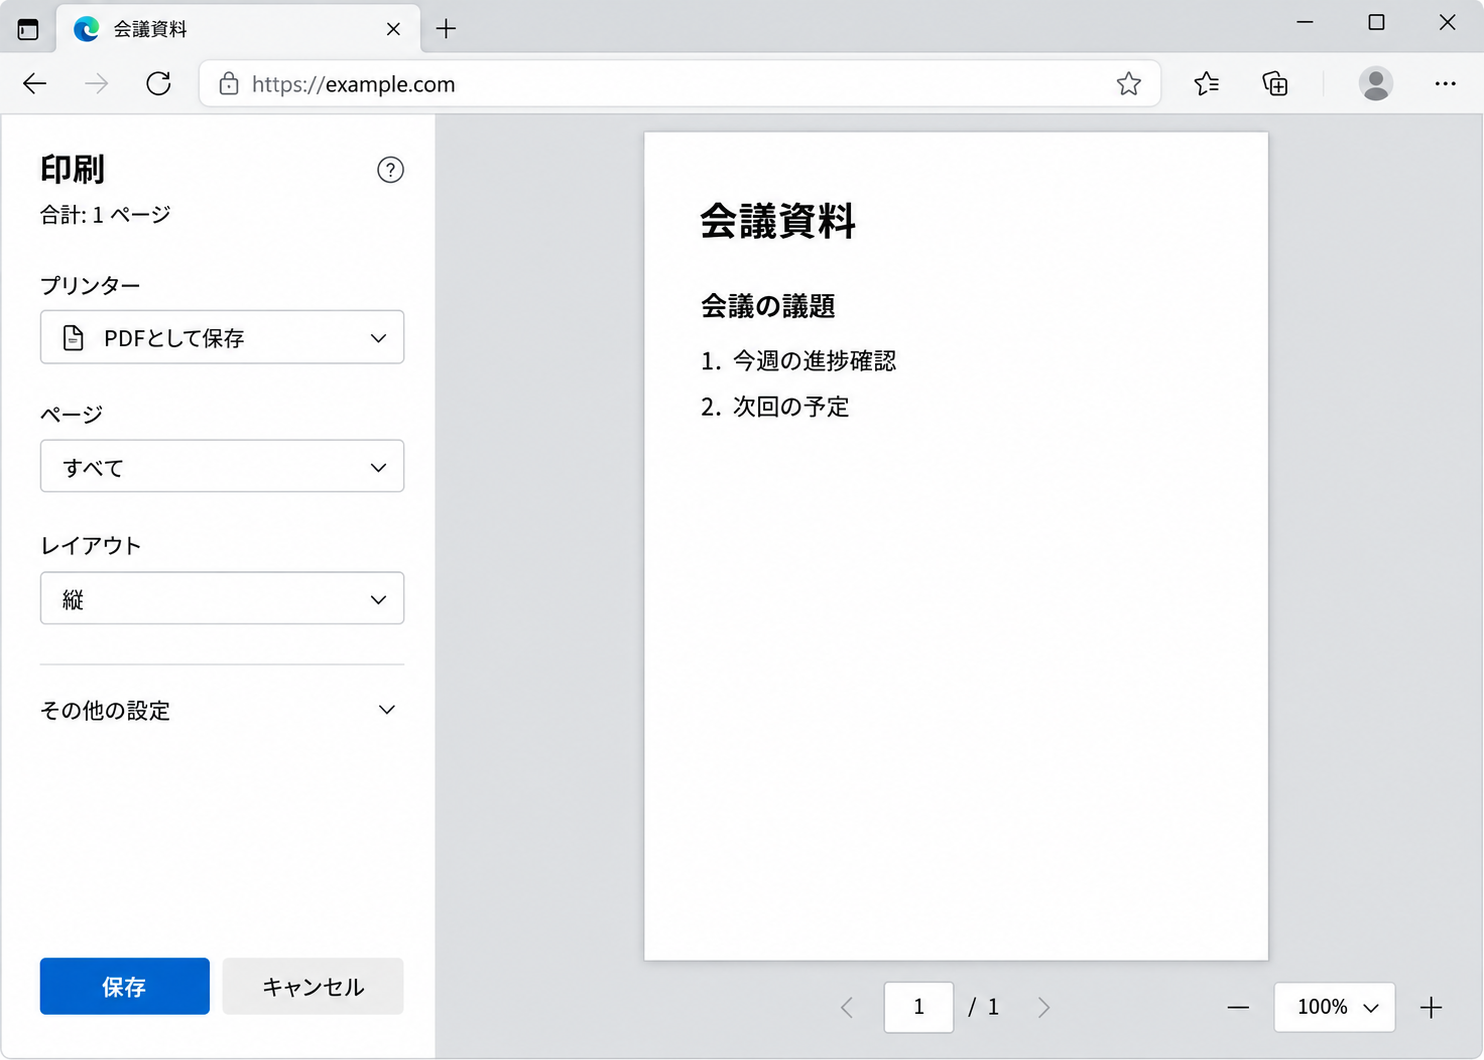Image resolution: width=1484 pixels, height=1060 pixels.
Task: Click the address bar with https://example.com
Action: [x=680, y=84]
